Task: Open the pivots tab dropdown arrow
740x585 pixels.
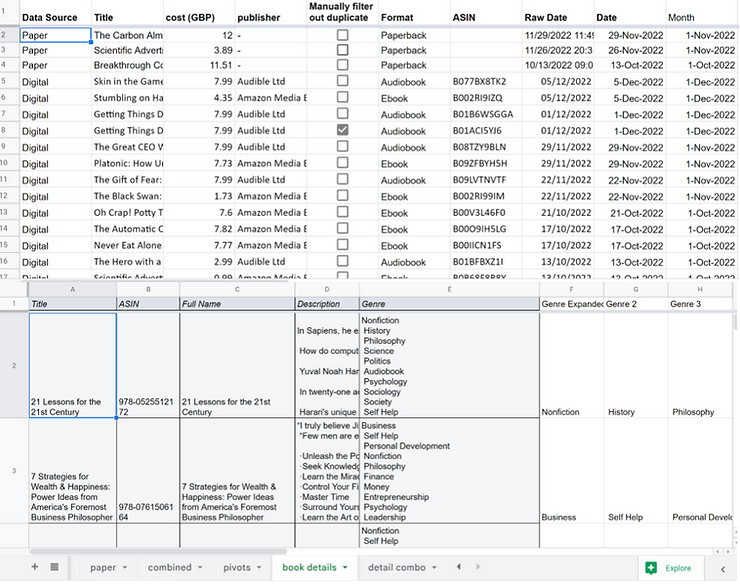Action: point(259,568)
